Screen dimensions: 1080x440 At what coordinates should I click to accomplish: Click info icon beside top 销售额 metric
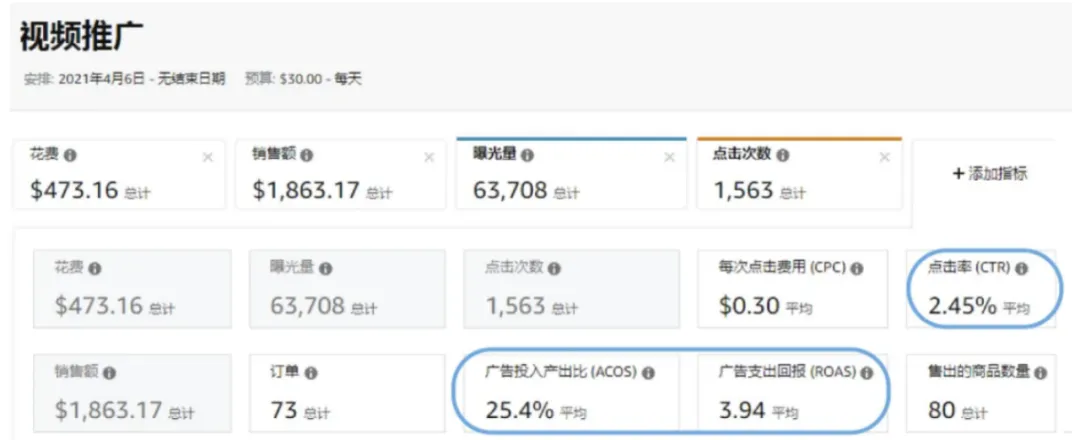click(x=307, y=156)
